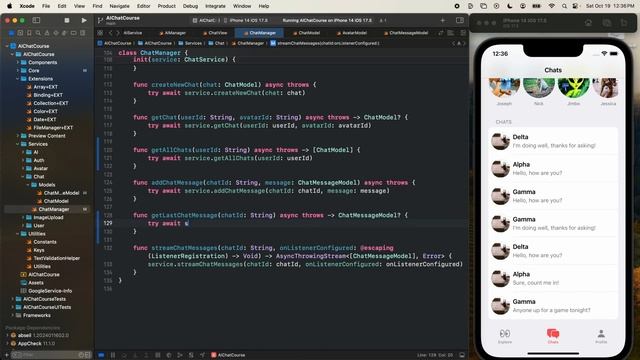This screenshot has width=640, height=360.
Task: Rotate the Simulator device
Action: click(x=624, y=23)
